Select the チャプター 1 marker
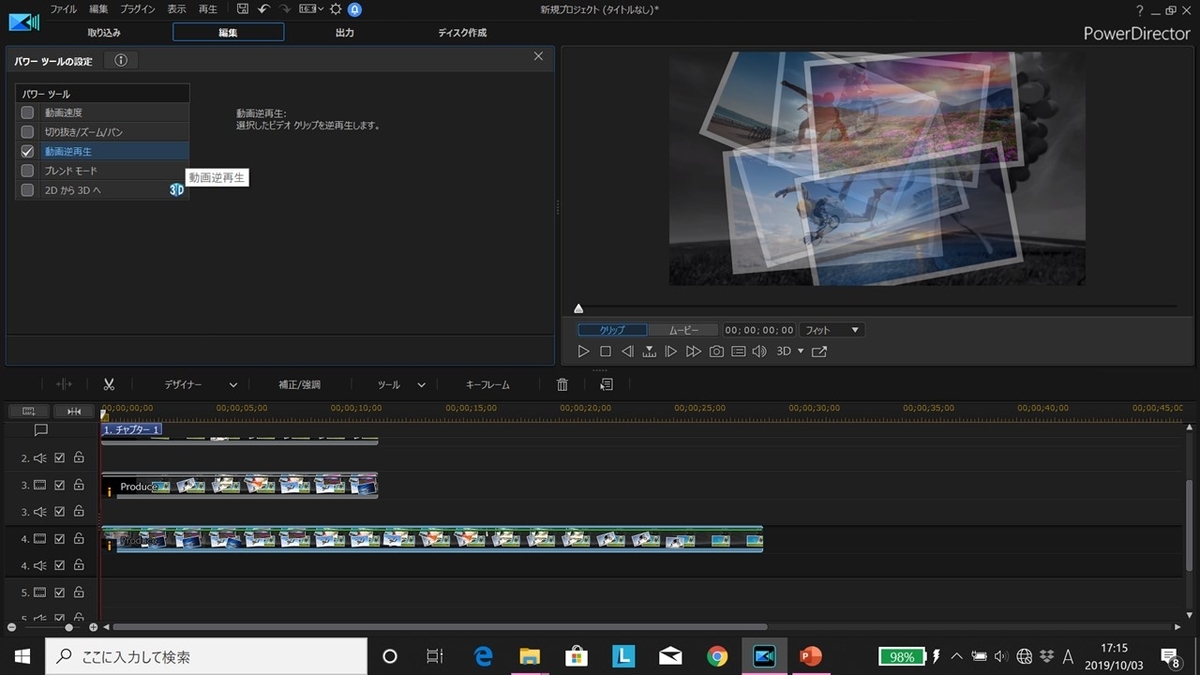This screenshot has width=1200, height=675. [131, 430]
